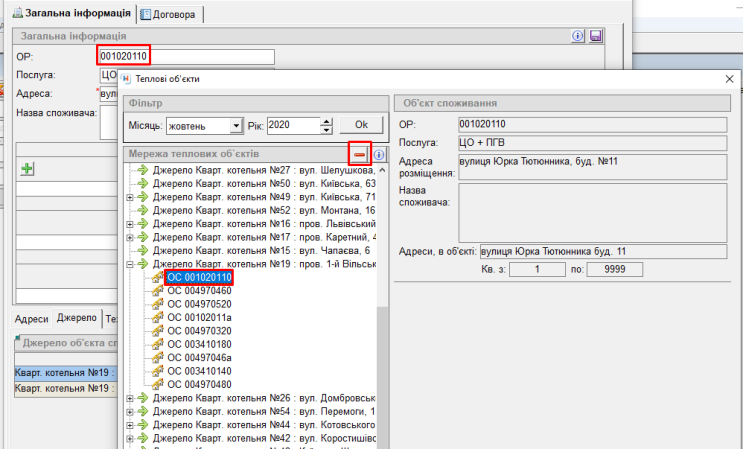Click green arrow icon of котельня №52

click(x=143, y=211)
